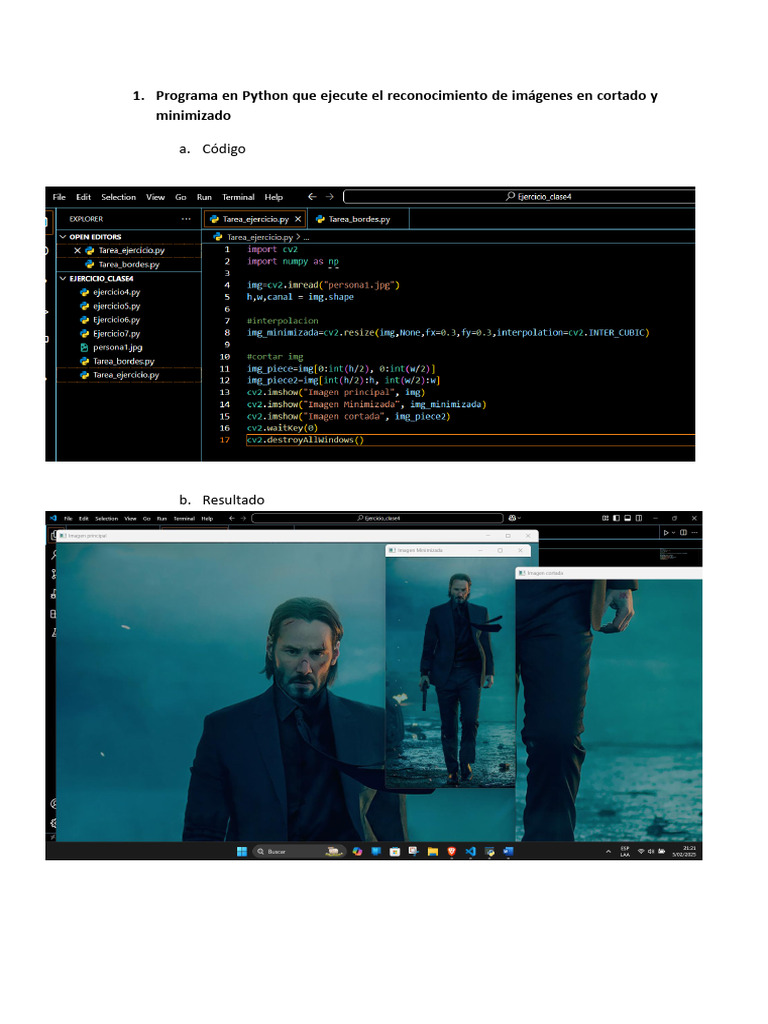The width and height of the screenshot is (768, 1024).
Task: Open the Copilot icon dropdown in title bar
Action: click(x=515, y=518)
